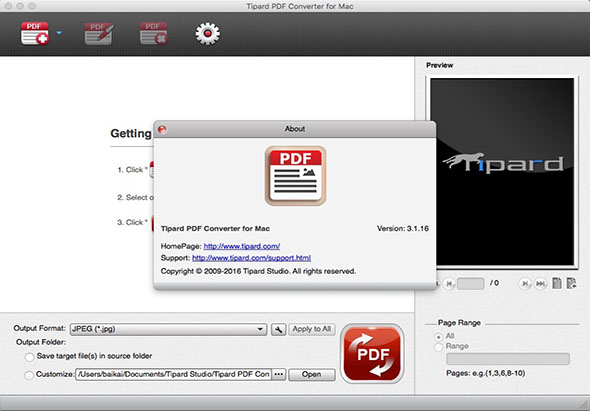Open the Tipard support.html link
Image resolution: width=590 pixels, height=411 pixels.
251,258
